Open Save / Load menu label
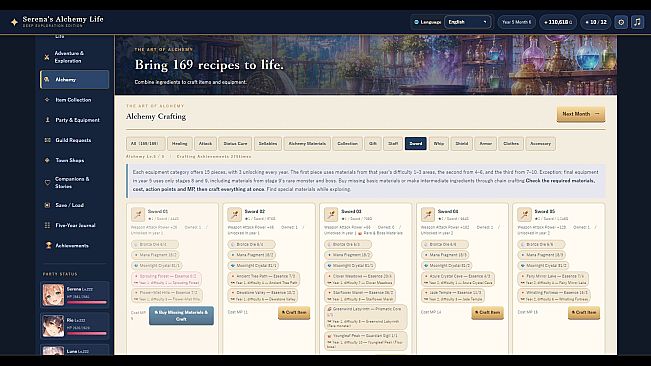This screenshot has height=366, width=651. 69,205
